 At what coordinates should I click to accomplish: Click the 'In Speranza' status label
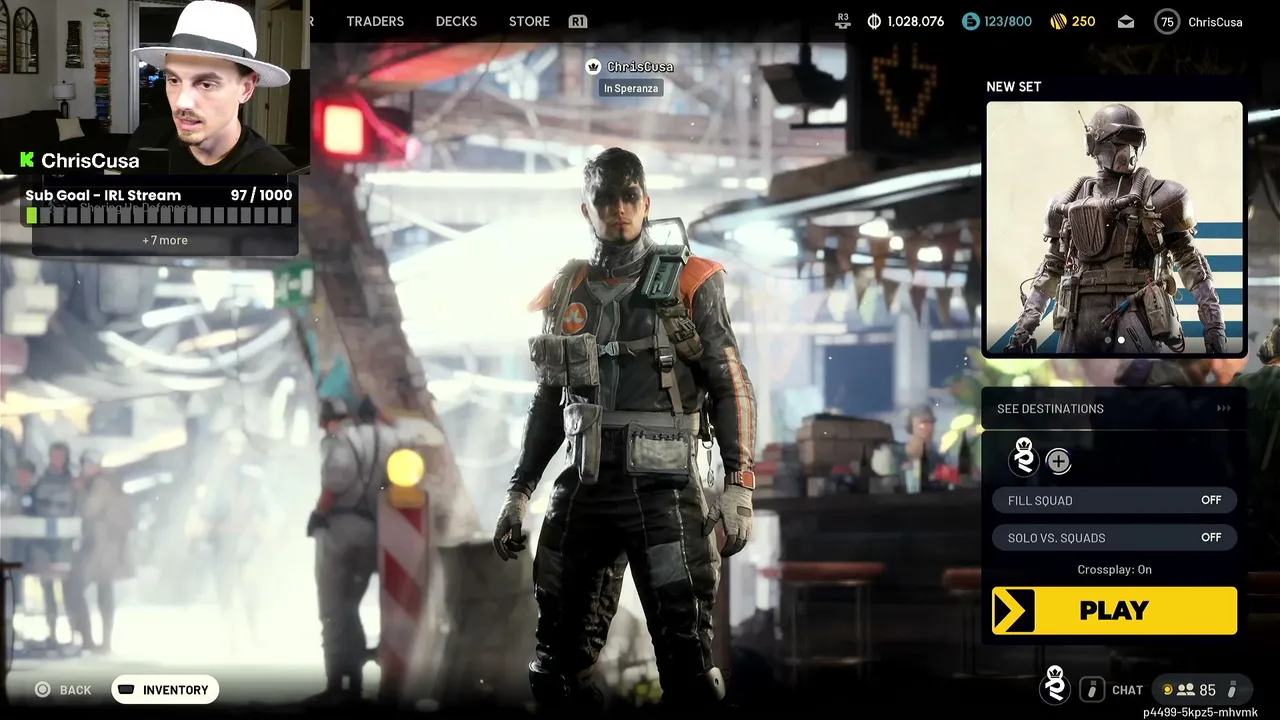pos(631,88)
